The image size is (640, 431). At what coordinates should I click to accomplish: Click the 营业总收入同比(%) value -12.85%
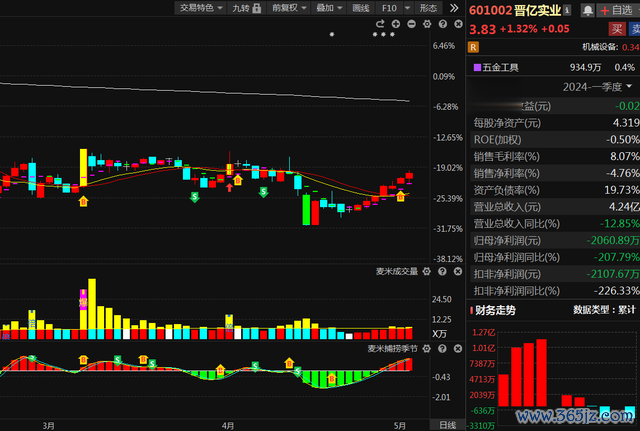(x=620, y=224)
